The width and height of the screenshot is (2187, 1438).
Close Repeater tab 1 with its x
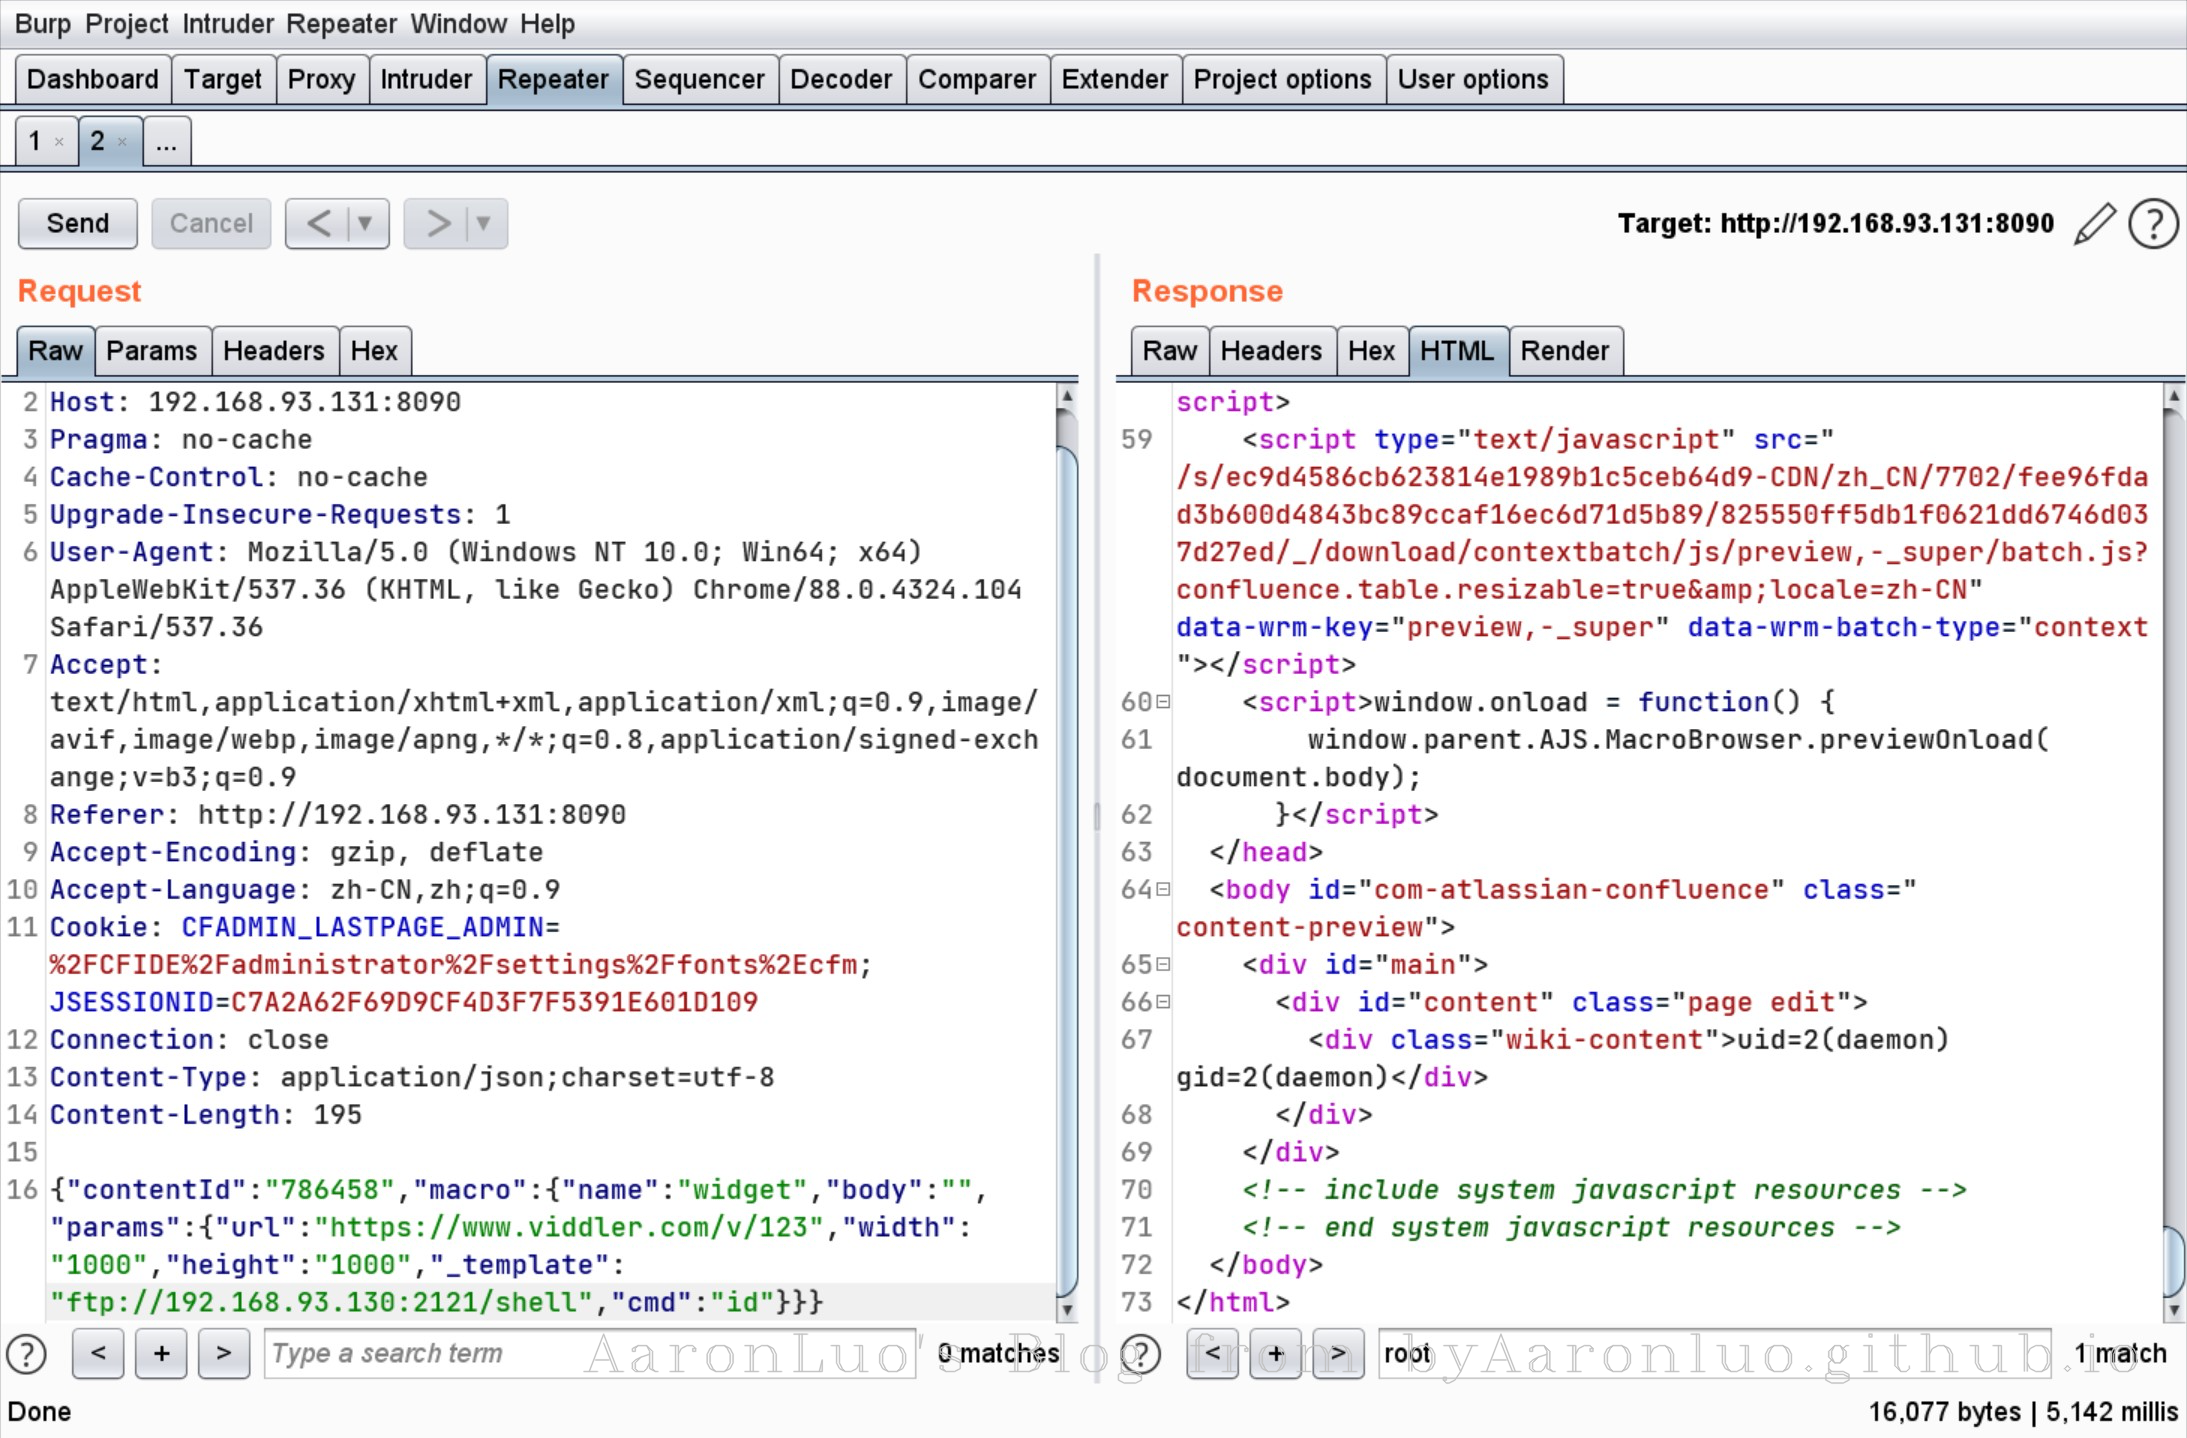point(59,142)
